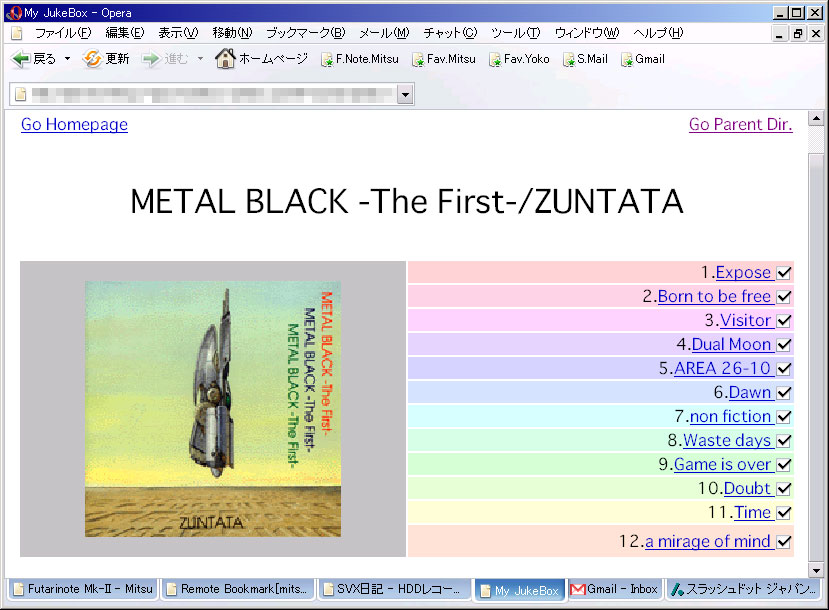Open the Back button history dropdown arrow
This screenshot has width=829, height=610.
coord(68,59)
